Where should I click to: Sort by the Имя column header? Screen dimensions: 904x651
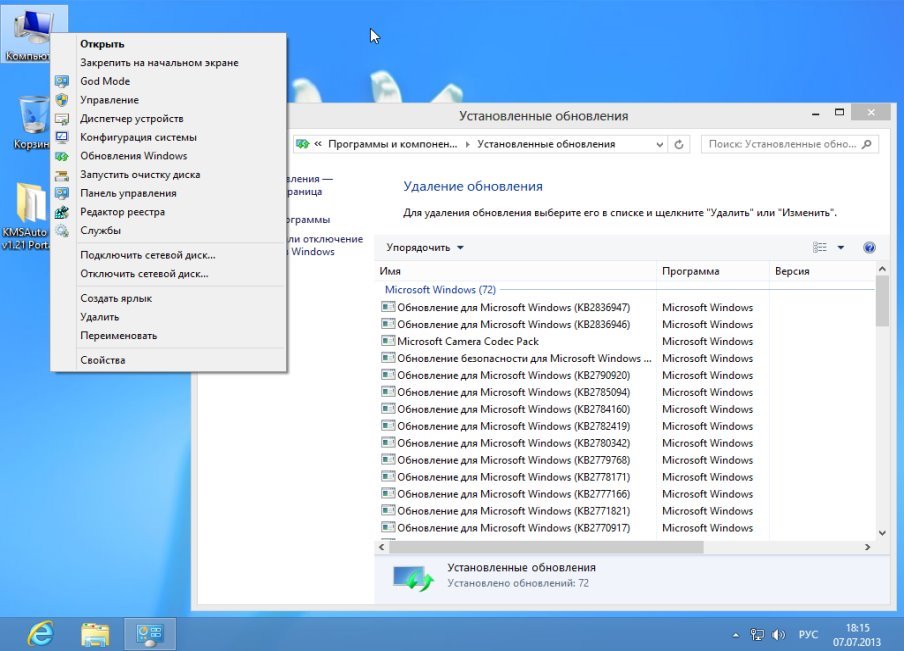click(515, 272)
